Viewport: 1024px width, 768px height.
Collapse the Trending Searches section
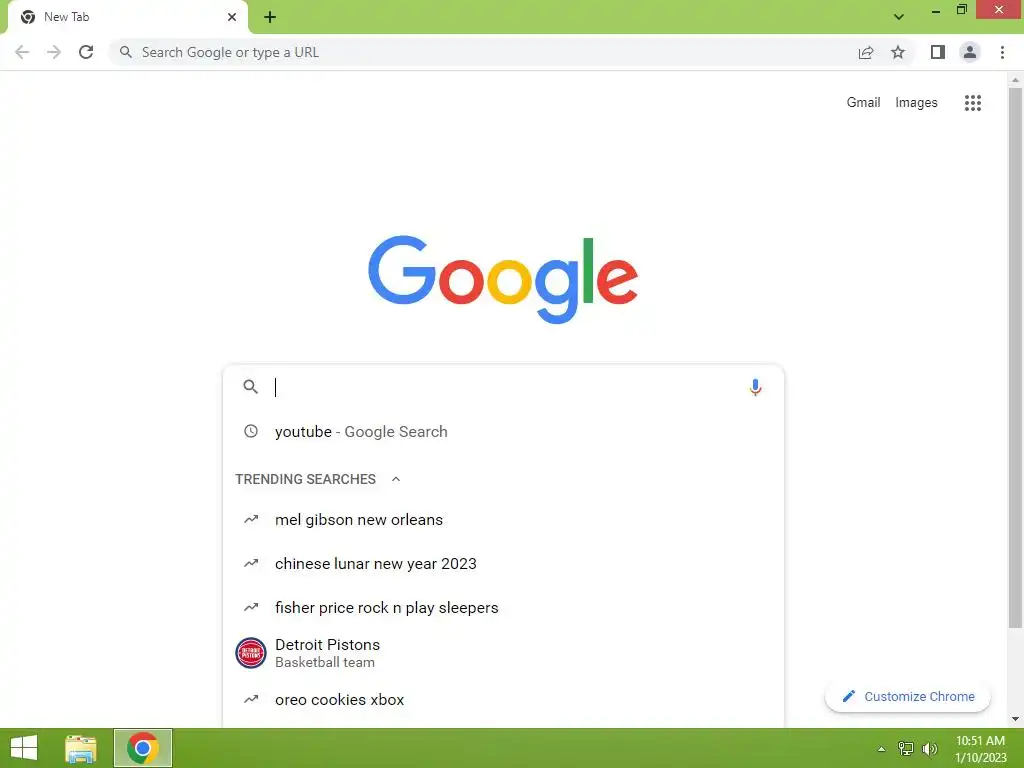pyautogui.click(x=396, y=479)
